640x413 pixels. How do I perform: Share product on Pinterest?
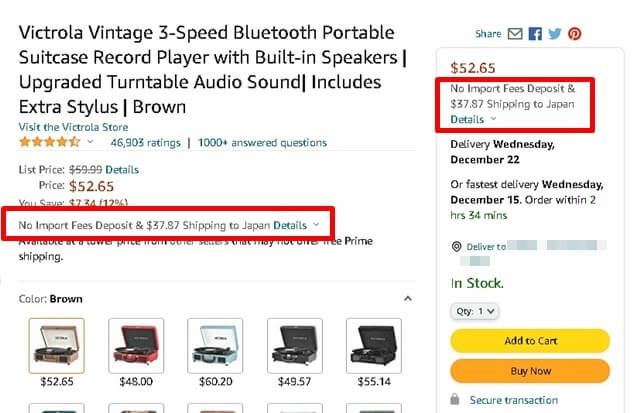click(575, 34)
